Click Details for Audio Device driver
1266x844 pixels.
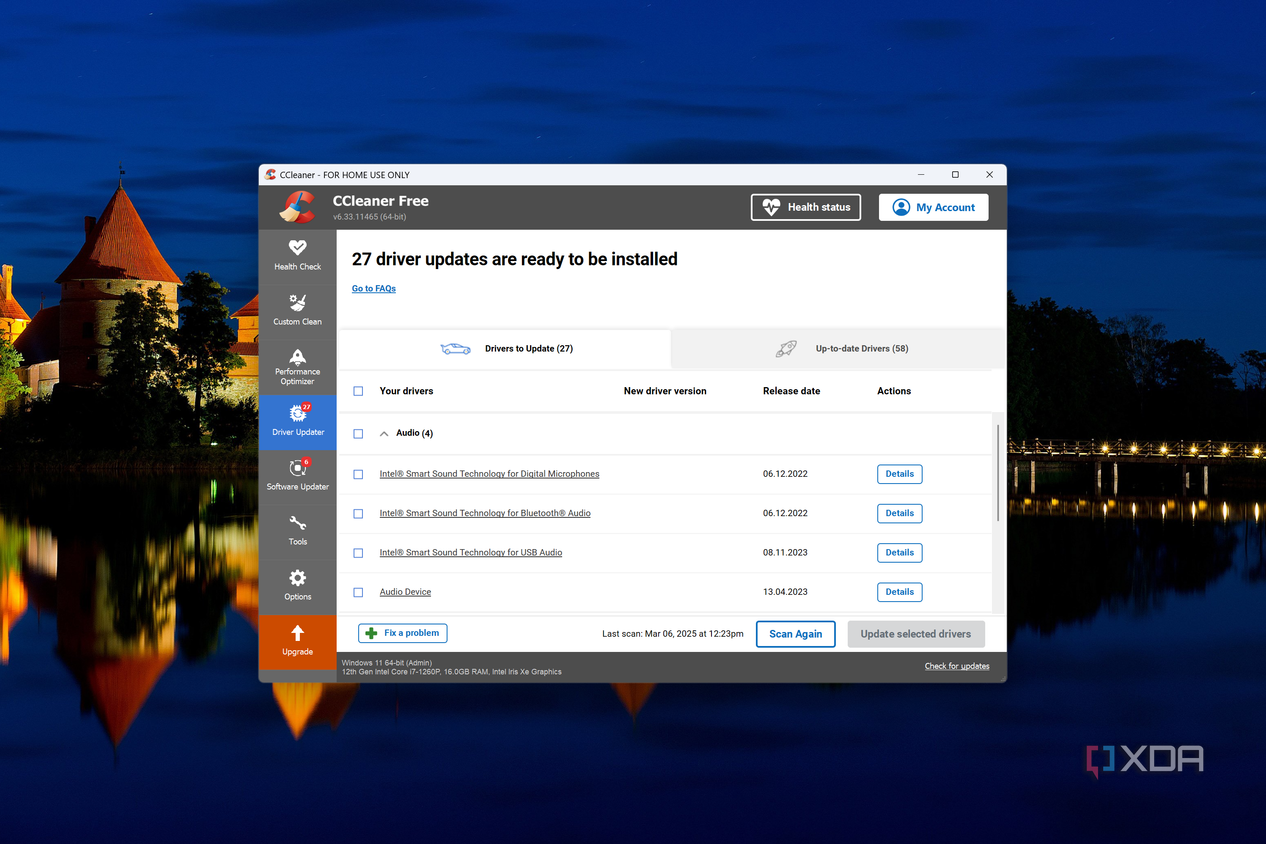[899, 592]
